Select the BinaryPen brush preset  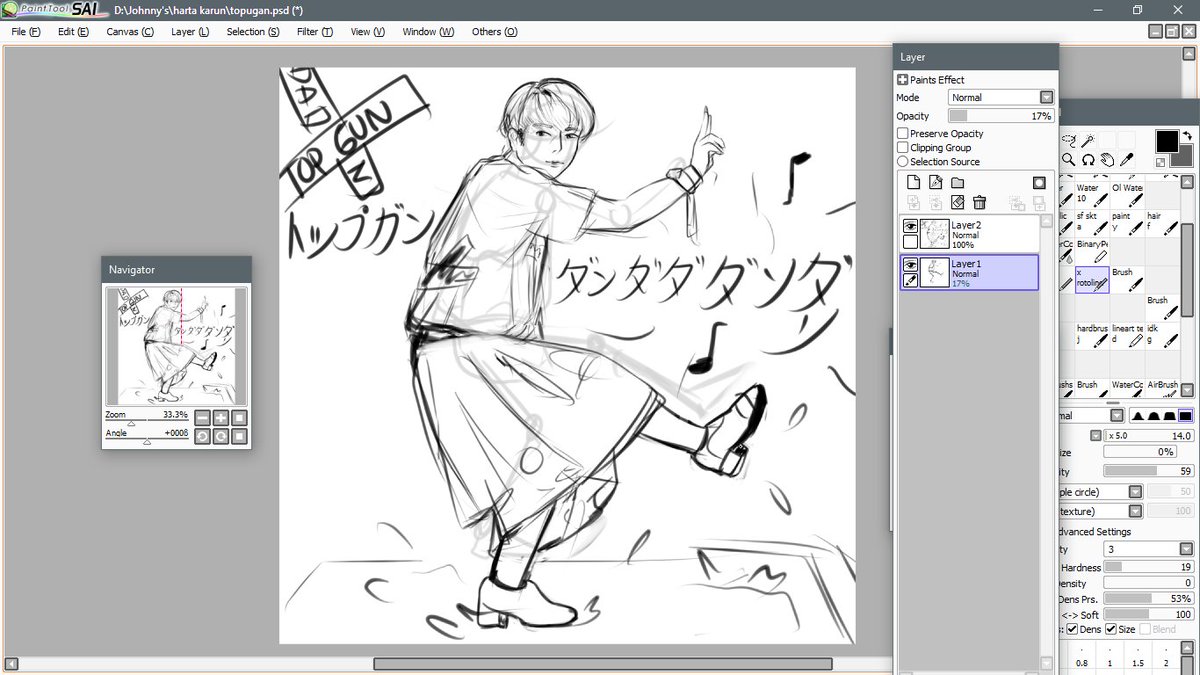[x=1091, y=251]
